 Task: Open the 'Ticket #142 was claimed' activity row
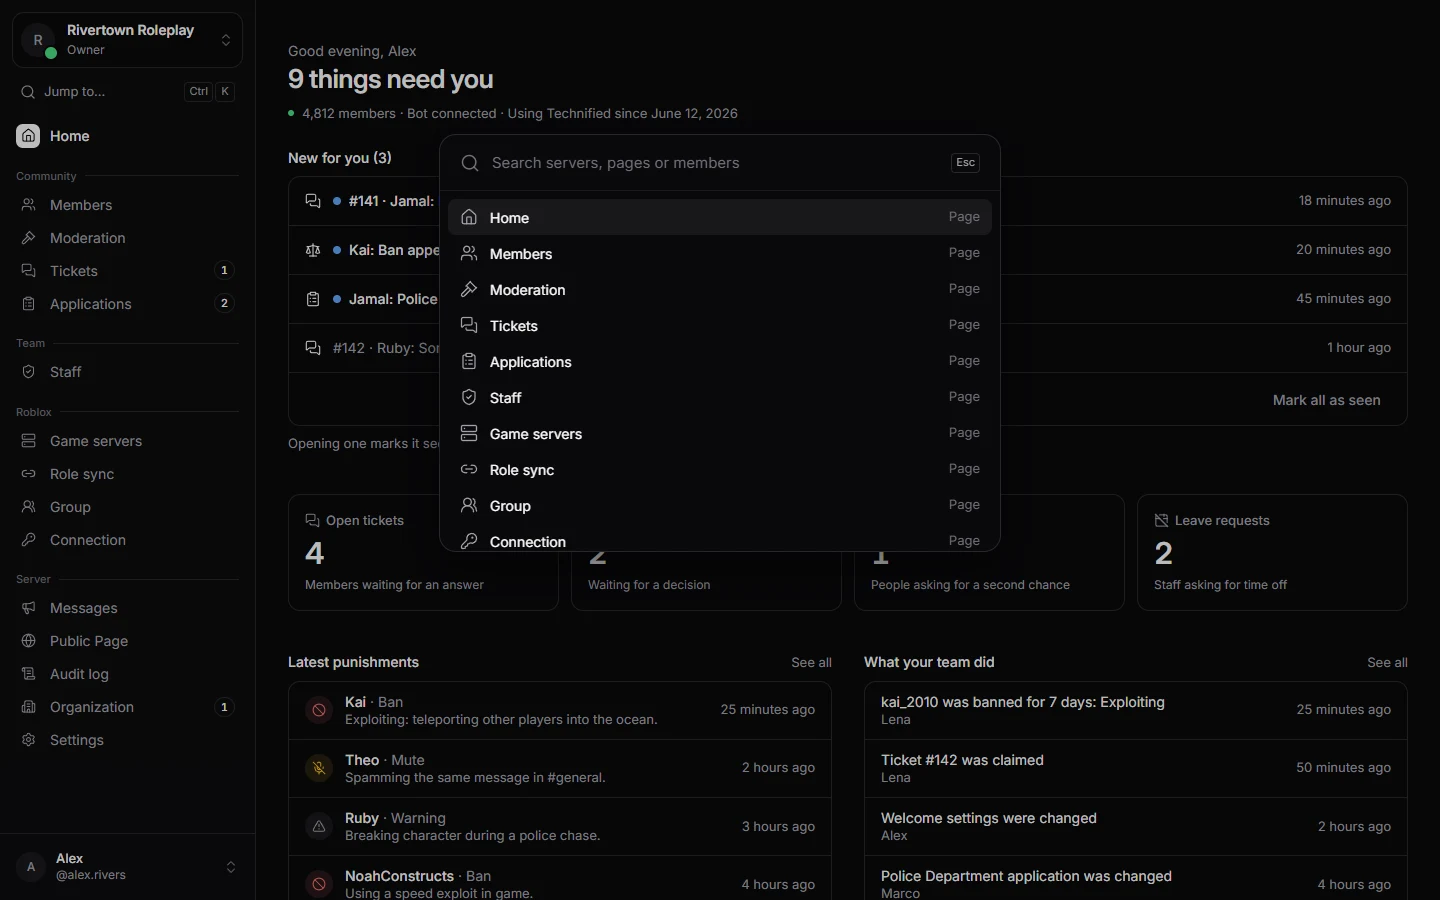pyautogui.click(x=1136, y=768)
